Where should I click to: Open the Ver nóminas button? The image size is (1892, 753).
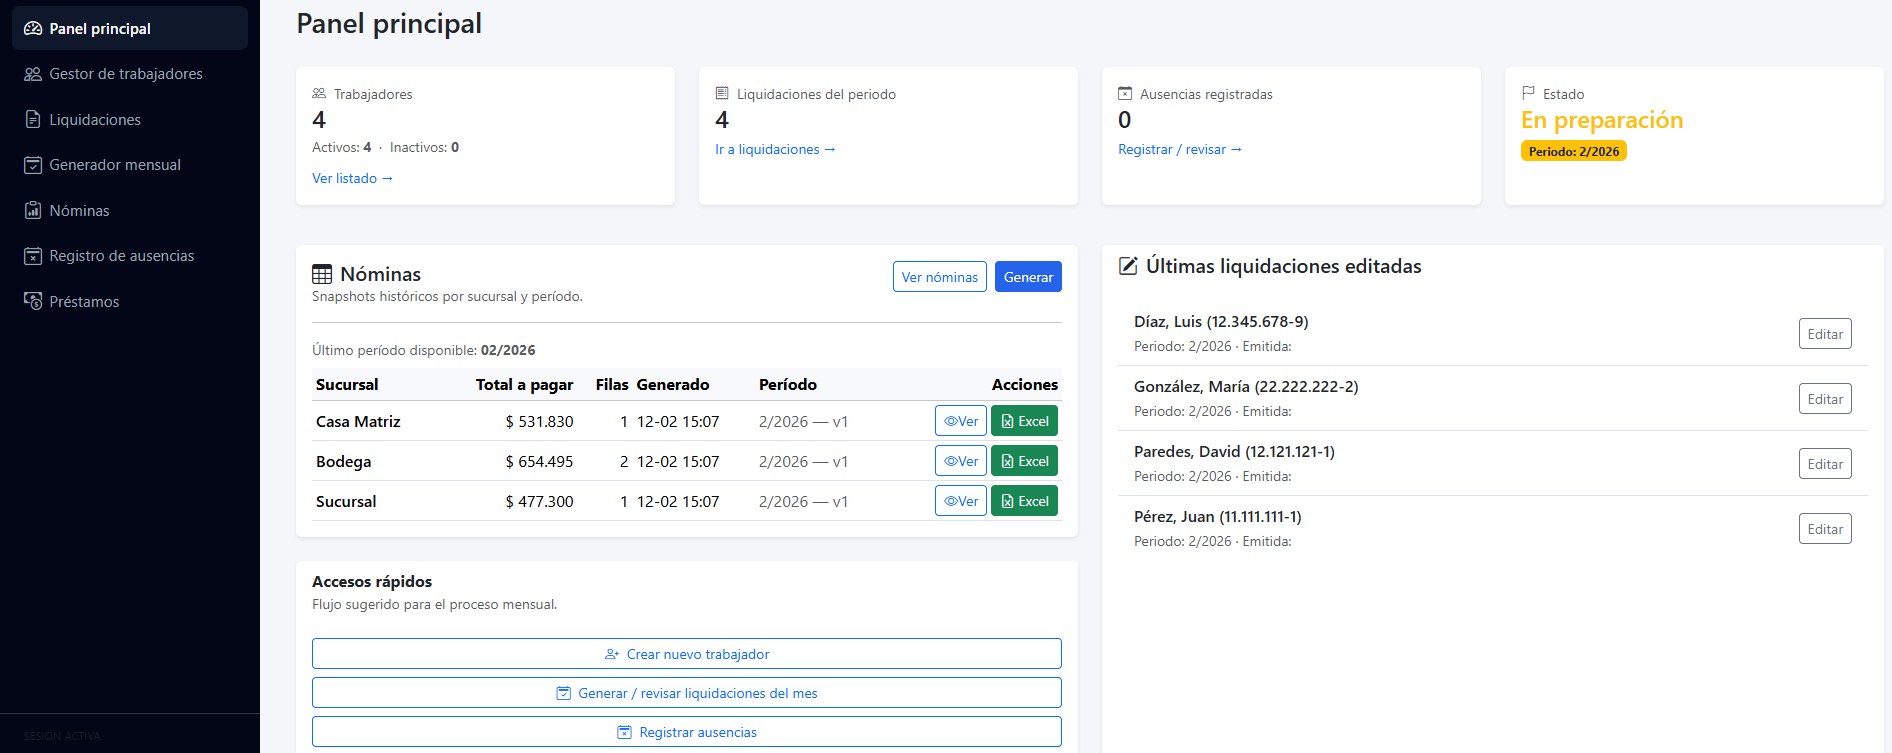pos(939,277)
